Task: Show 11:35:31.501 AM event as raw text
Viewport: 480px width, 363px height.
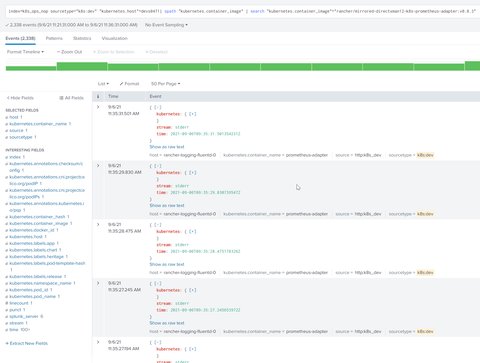Action: [x=167, y=147]
